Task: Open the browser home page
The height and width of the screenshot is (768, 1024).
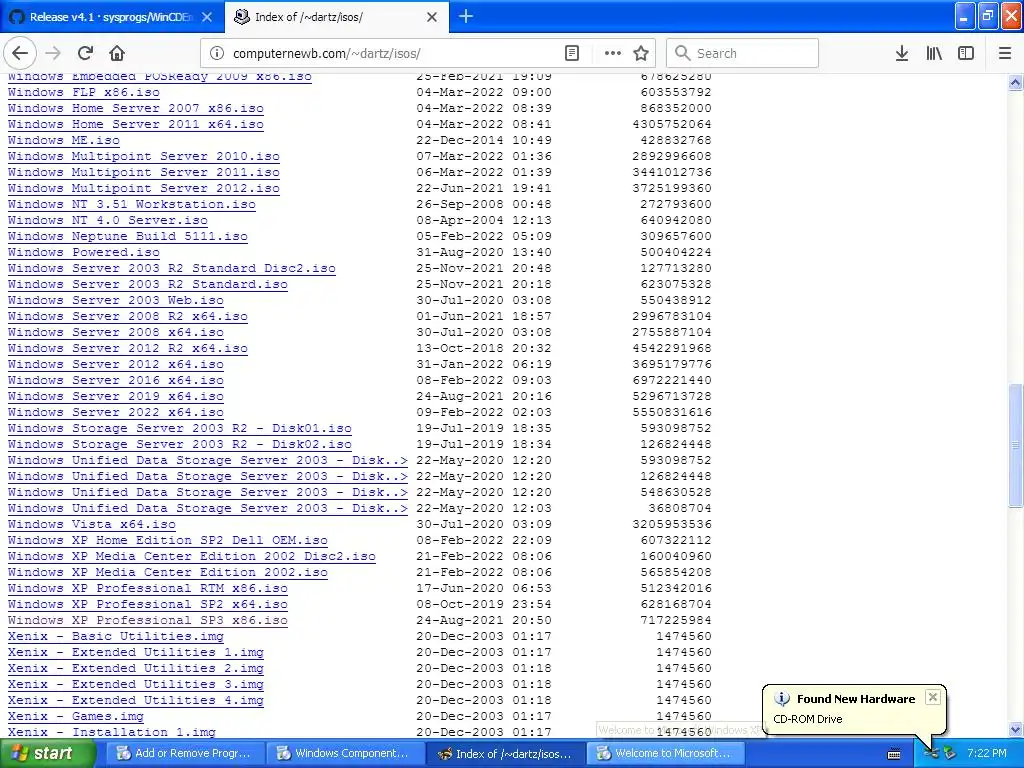Action: coord(117,54)
